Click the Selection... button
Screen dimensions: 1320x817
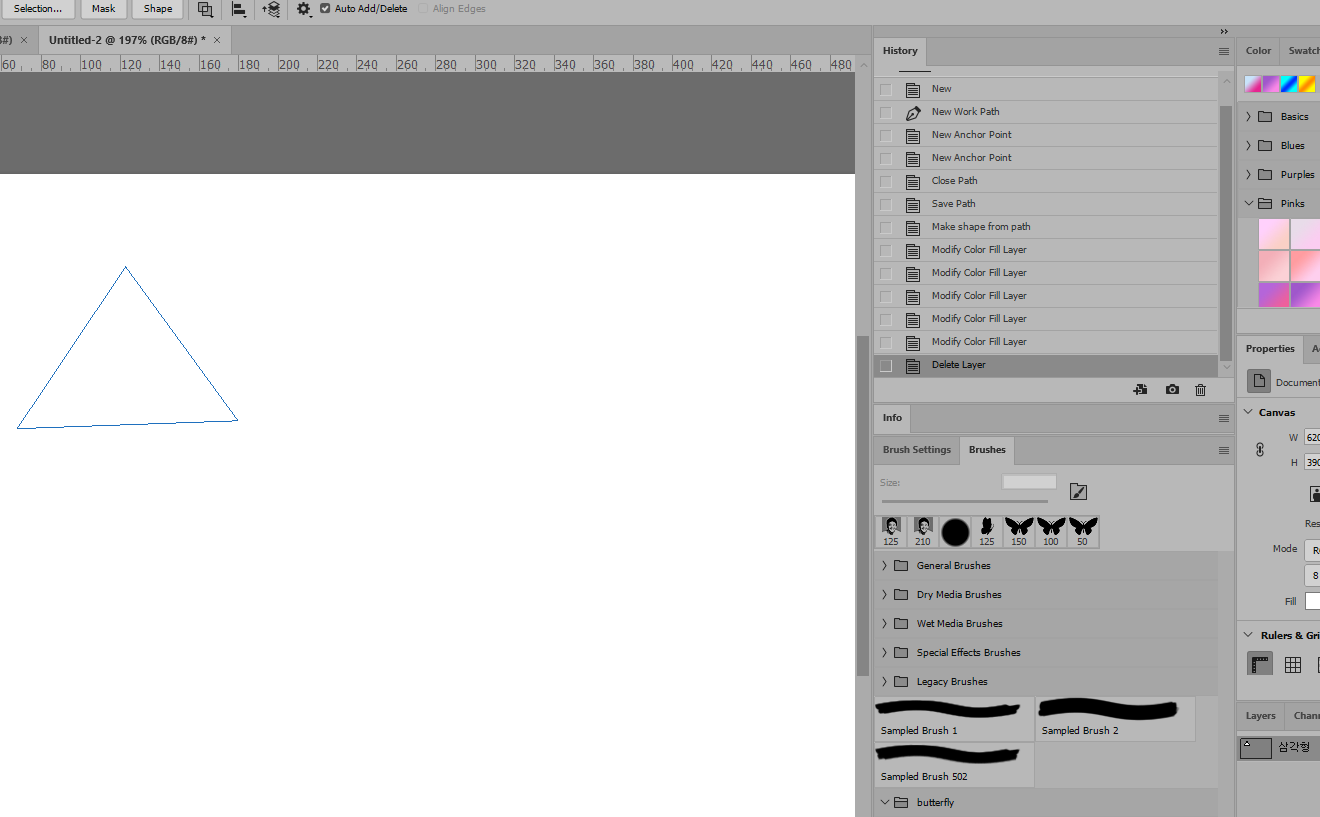[38, 9]
